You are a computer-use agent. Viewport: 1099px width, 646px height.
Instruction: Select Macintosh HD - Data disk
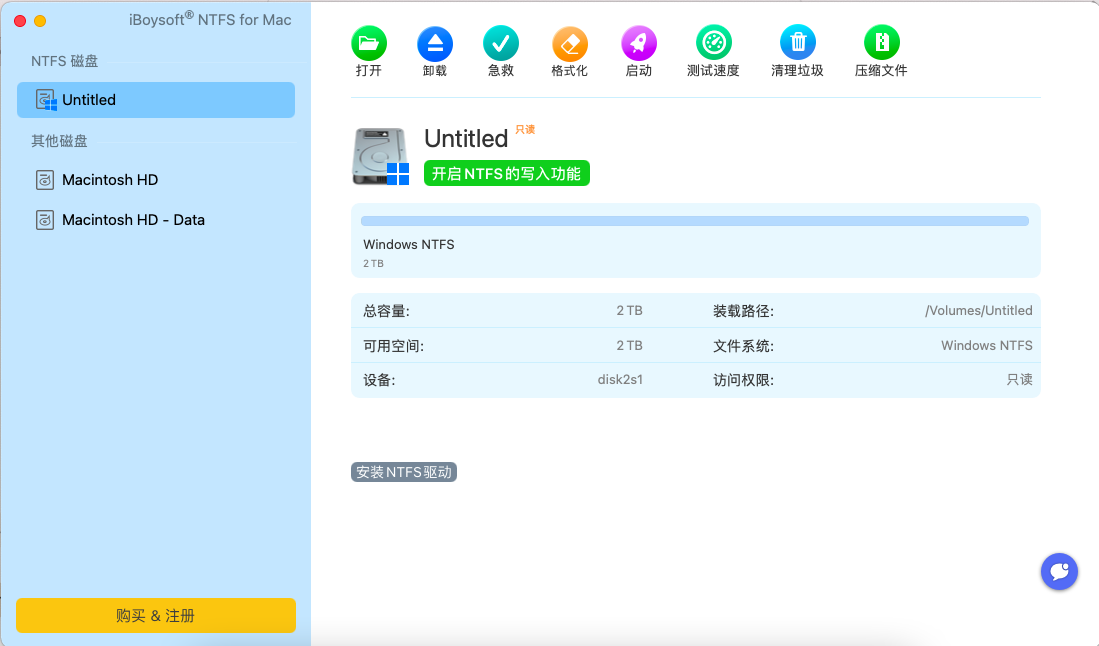(x=131, y=219)
